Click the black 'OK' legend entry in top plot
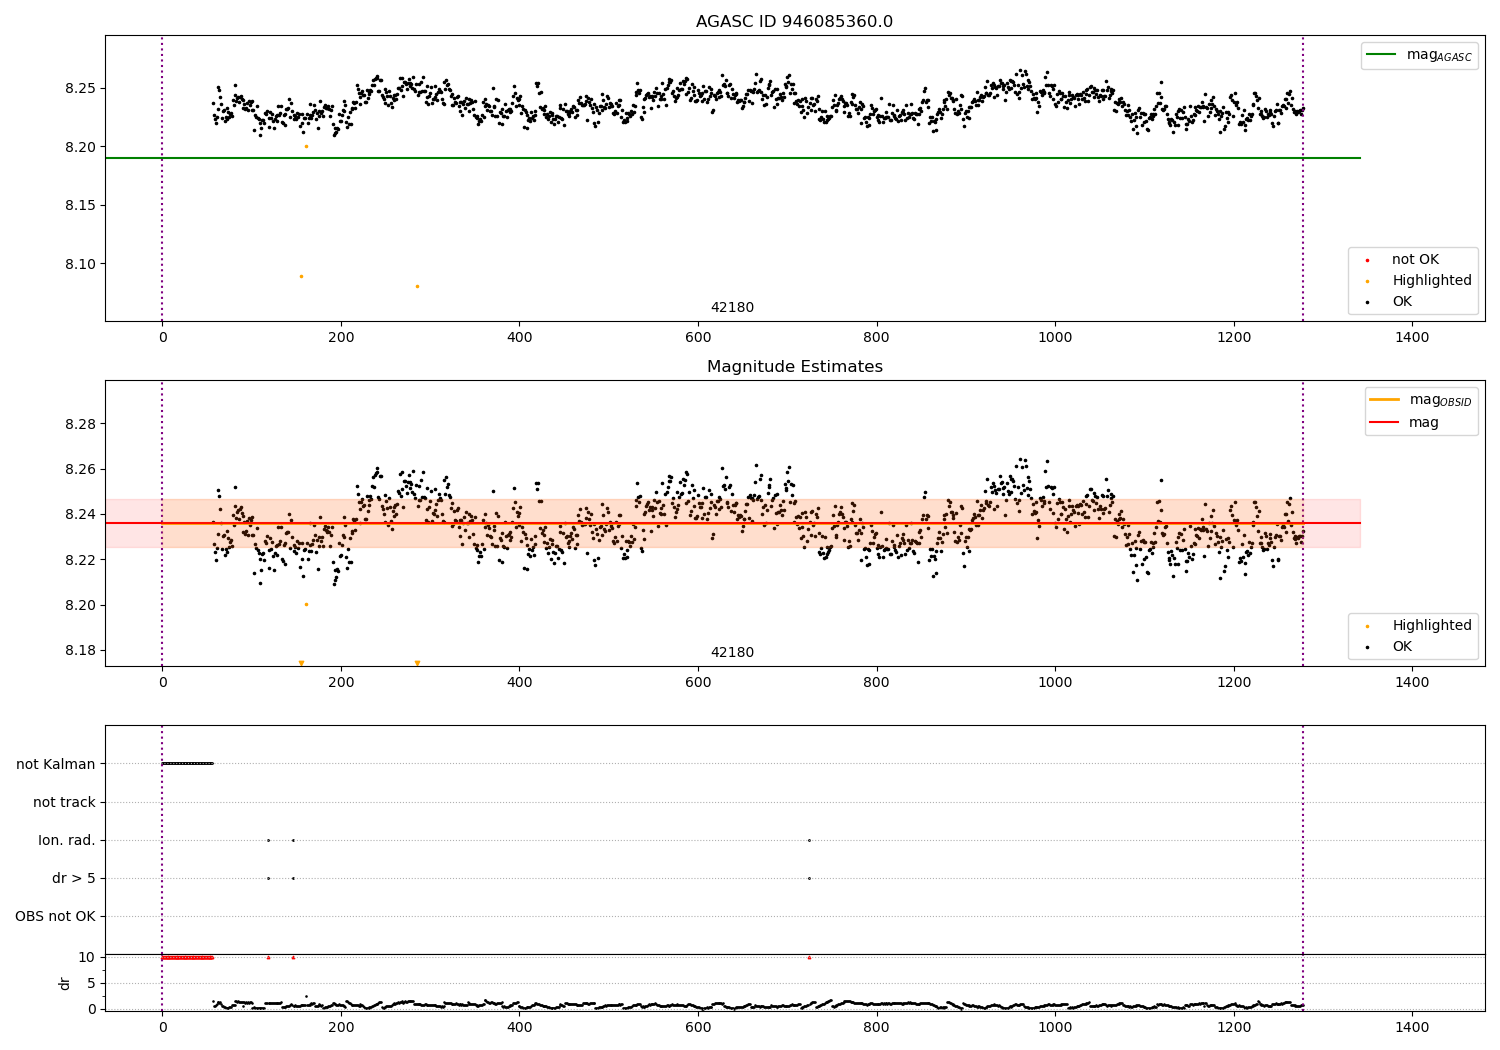This screenshot has height=1050, width=1500. point(1389,302)
